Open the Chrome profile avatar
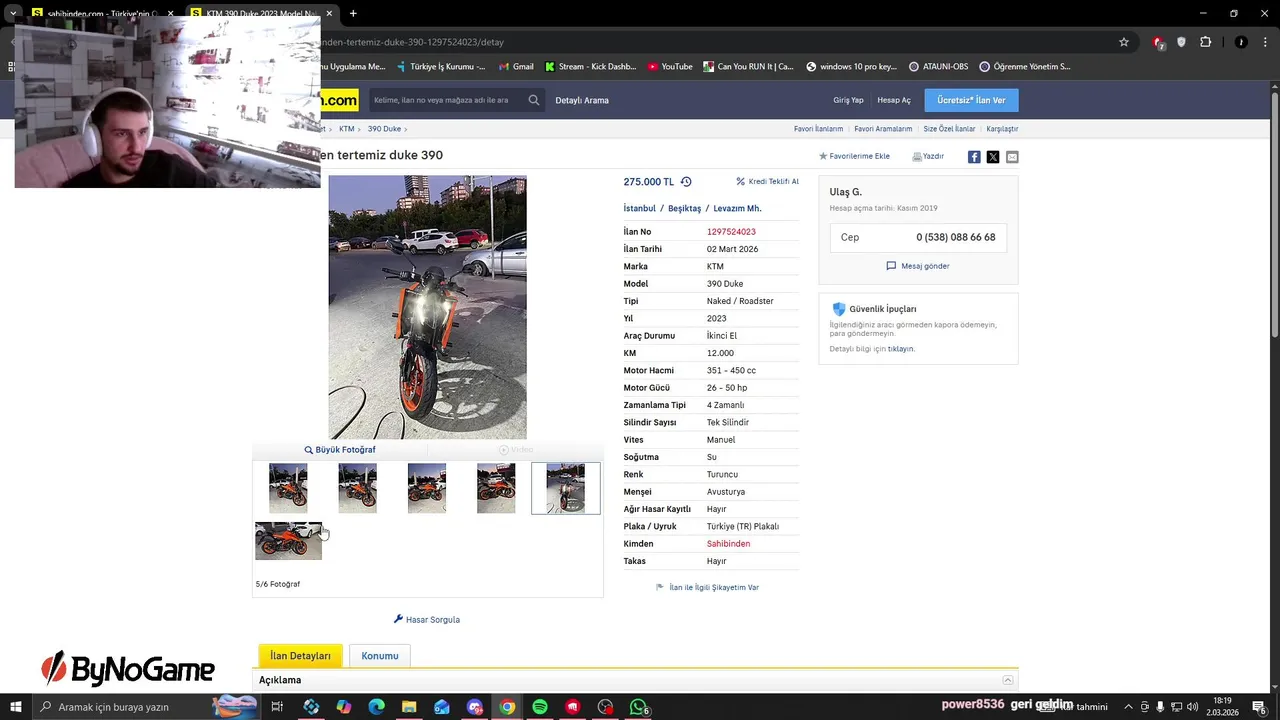 click(x=1241, y=42)
